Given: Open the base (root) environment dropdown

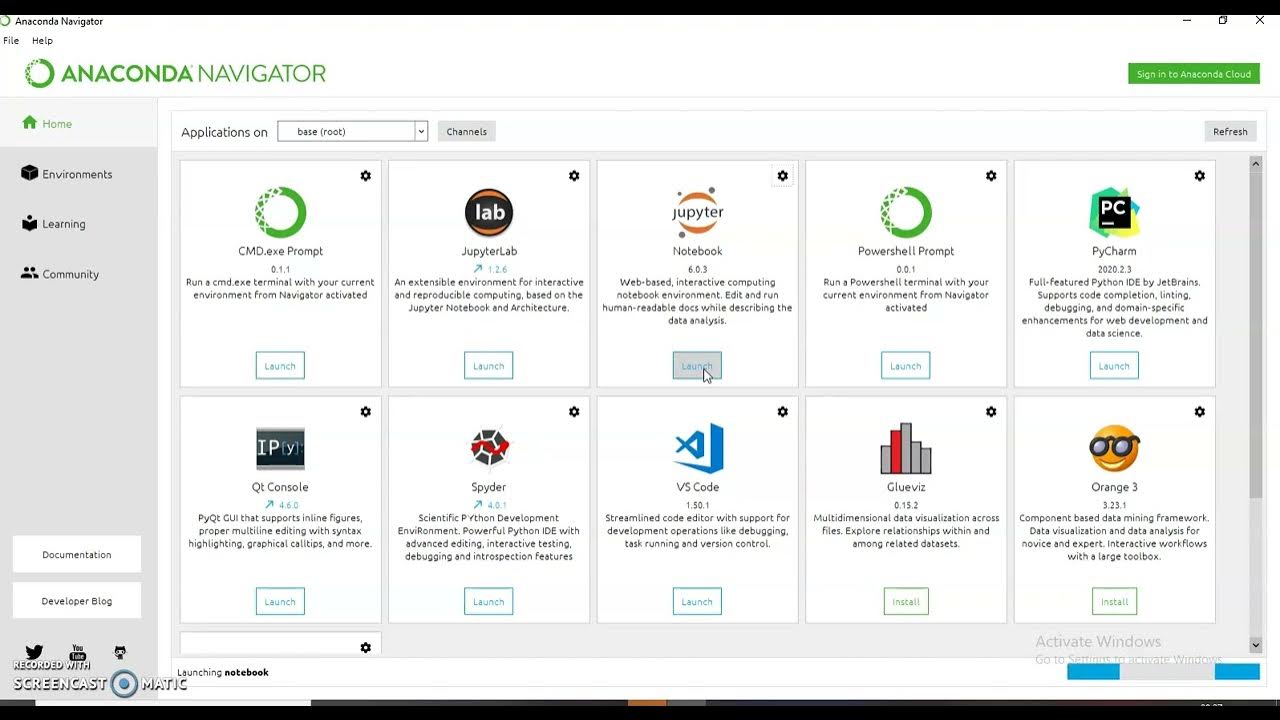Looking at the screenshot, I should coord(352,131).
